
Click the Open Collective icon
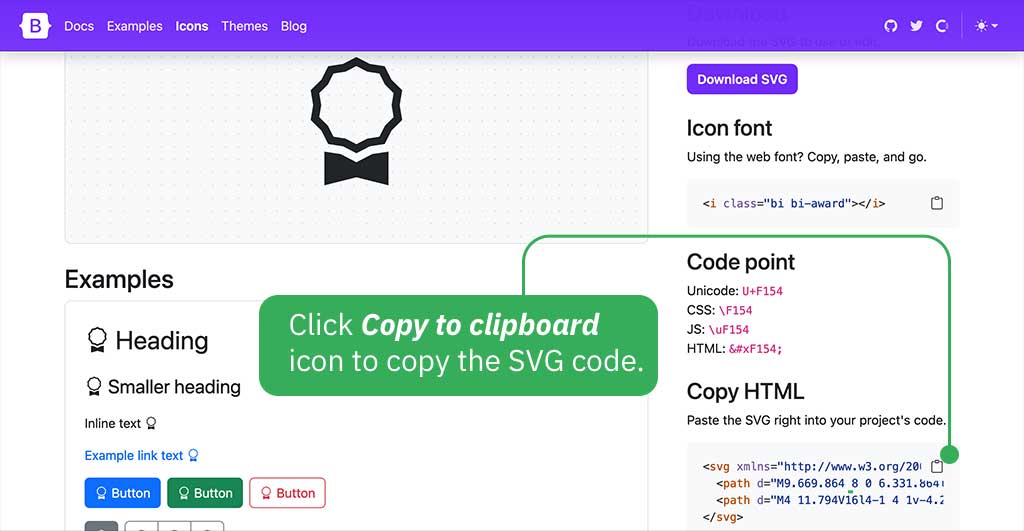(x=941, y=26)
